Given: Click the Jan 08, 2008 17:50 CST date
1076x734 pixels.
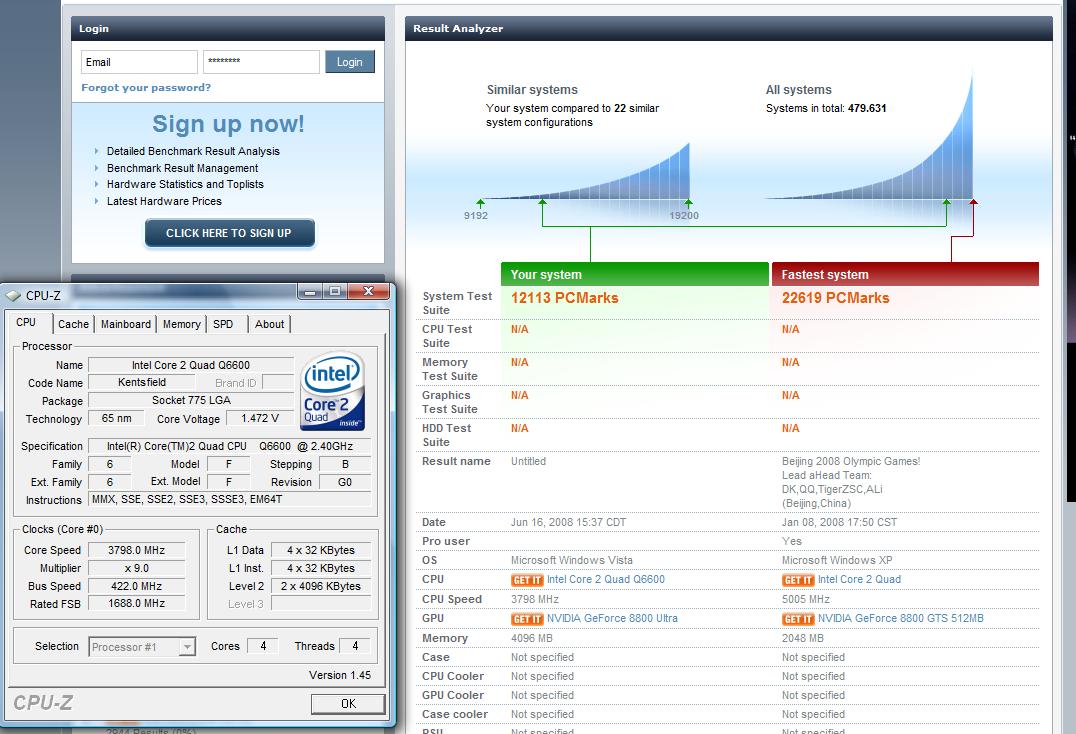Looking at the screenshot, I should 839,523.
